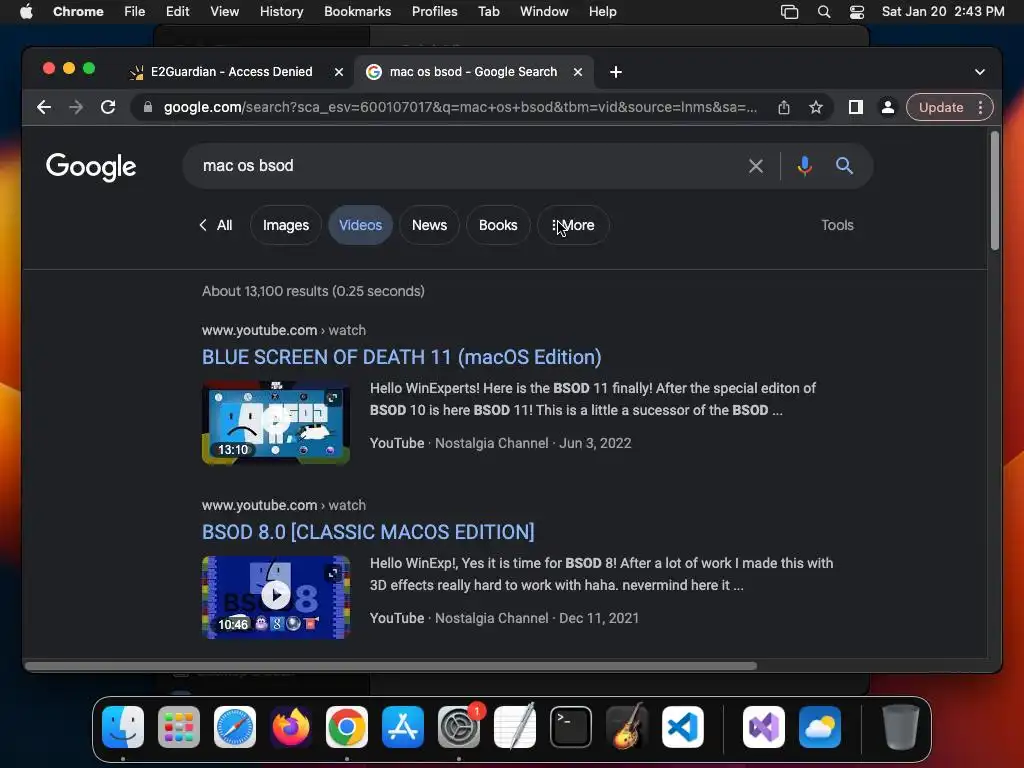Click the About 13,100 results text
The width and height of the screenshot is (1024, 768).
click(313, 291)
